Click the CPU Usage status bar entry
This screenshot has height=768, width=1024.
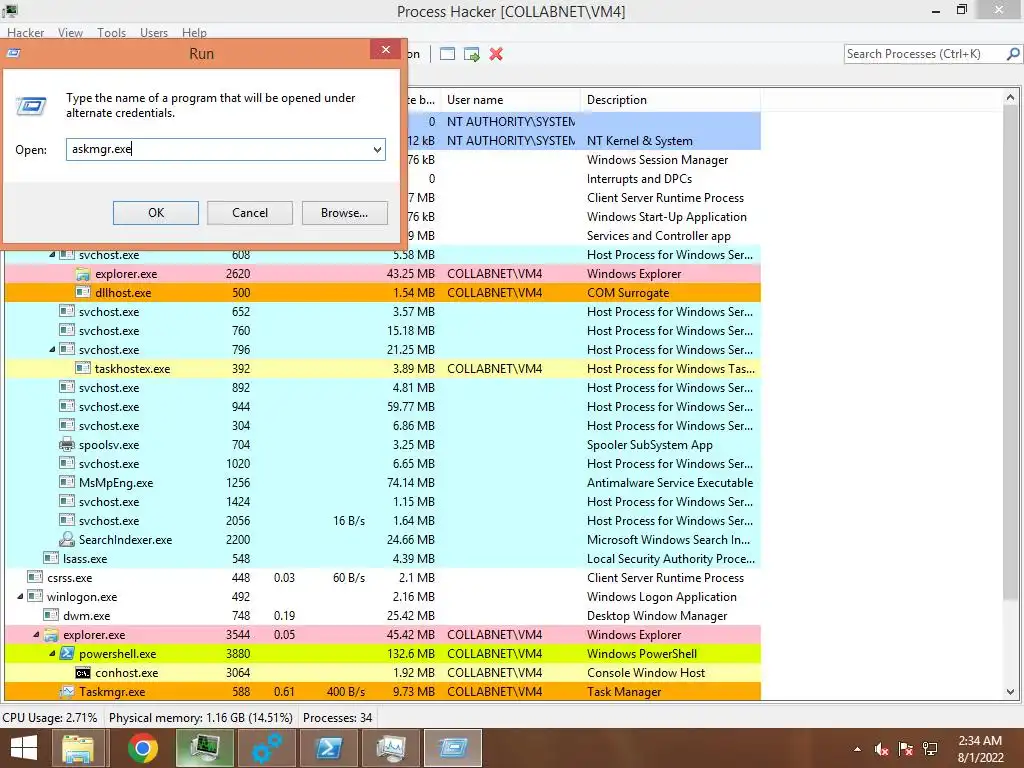click(50, 718)
